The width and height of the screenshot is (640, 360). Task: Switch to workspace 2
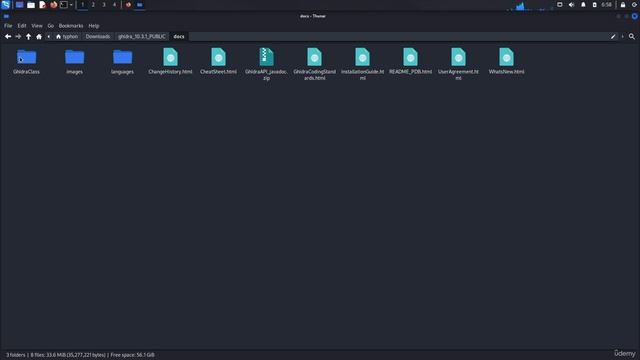(x=93, y=5)
